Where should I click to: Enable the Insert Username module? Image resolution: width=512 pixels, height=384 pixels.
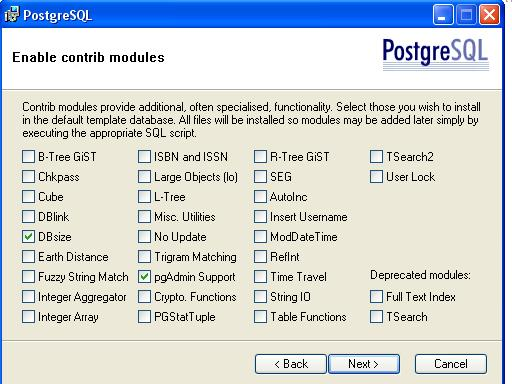pyautogui.click(x=260, y=217)
